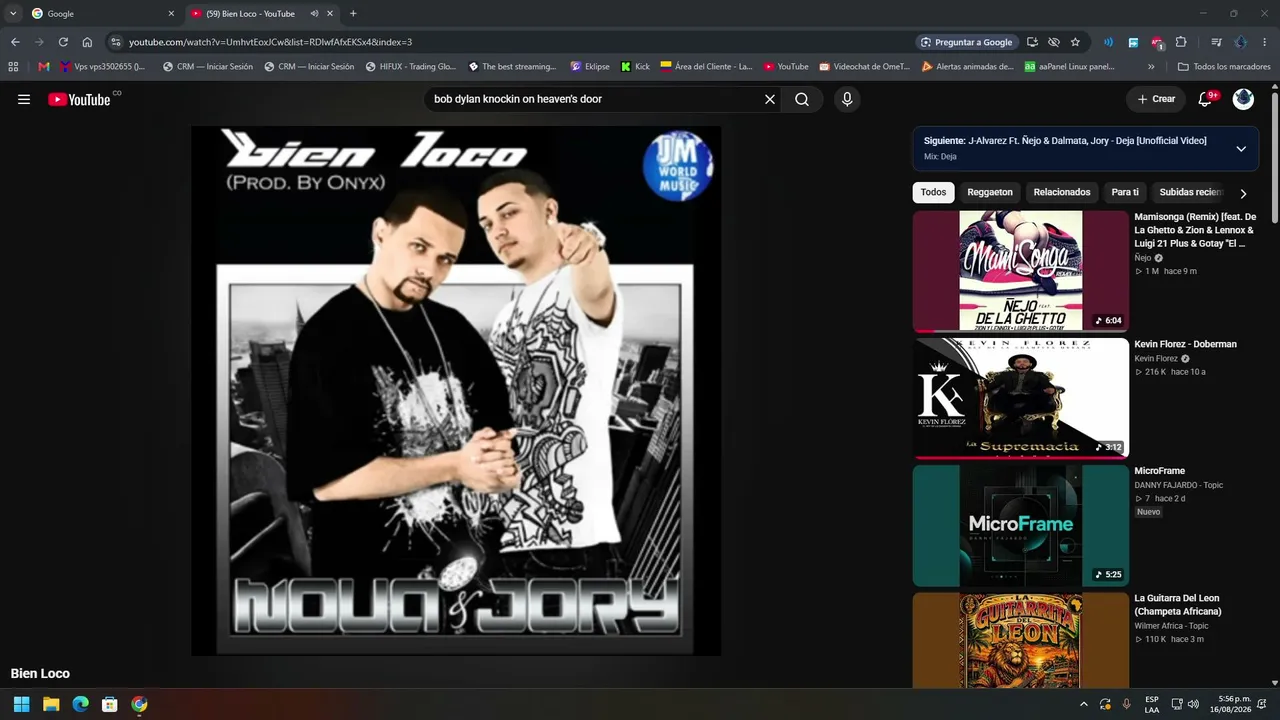Open a new browser tab

tap(353, 14)
